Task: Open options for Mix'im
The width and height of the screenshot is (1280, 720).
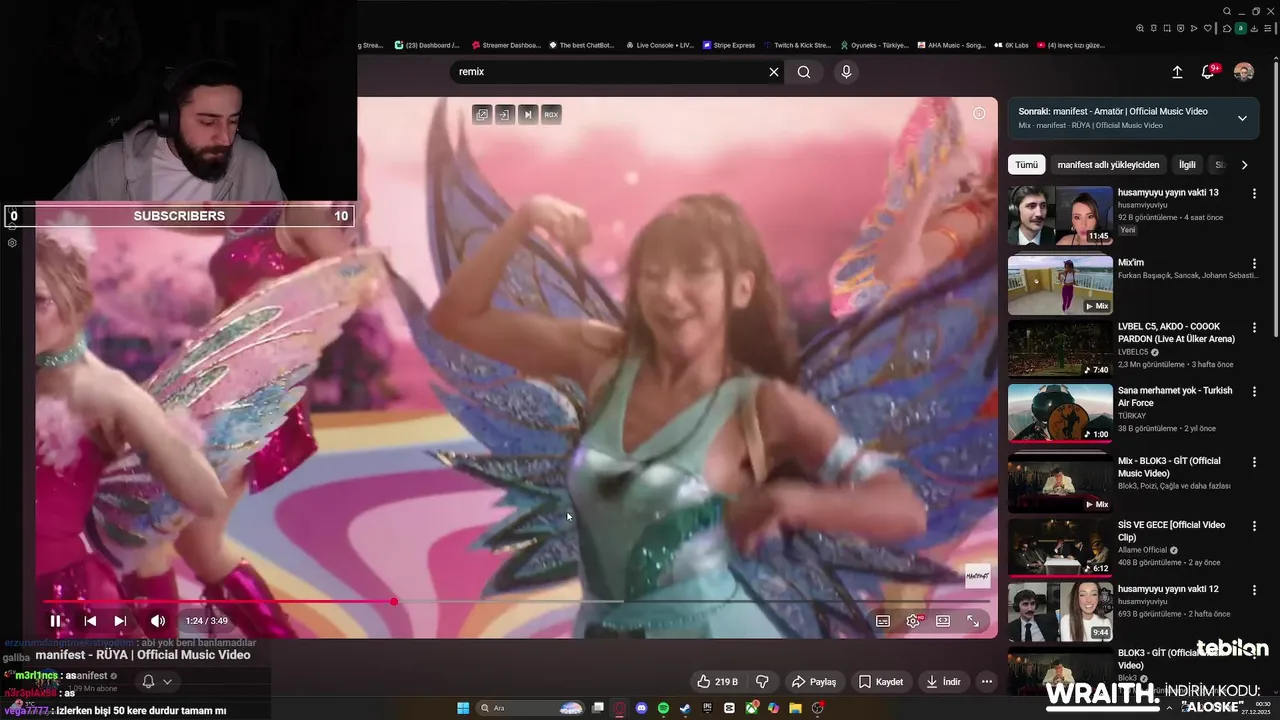Action: [x=1254, y=264]
